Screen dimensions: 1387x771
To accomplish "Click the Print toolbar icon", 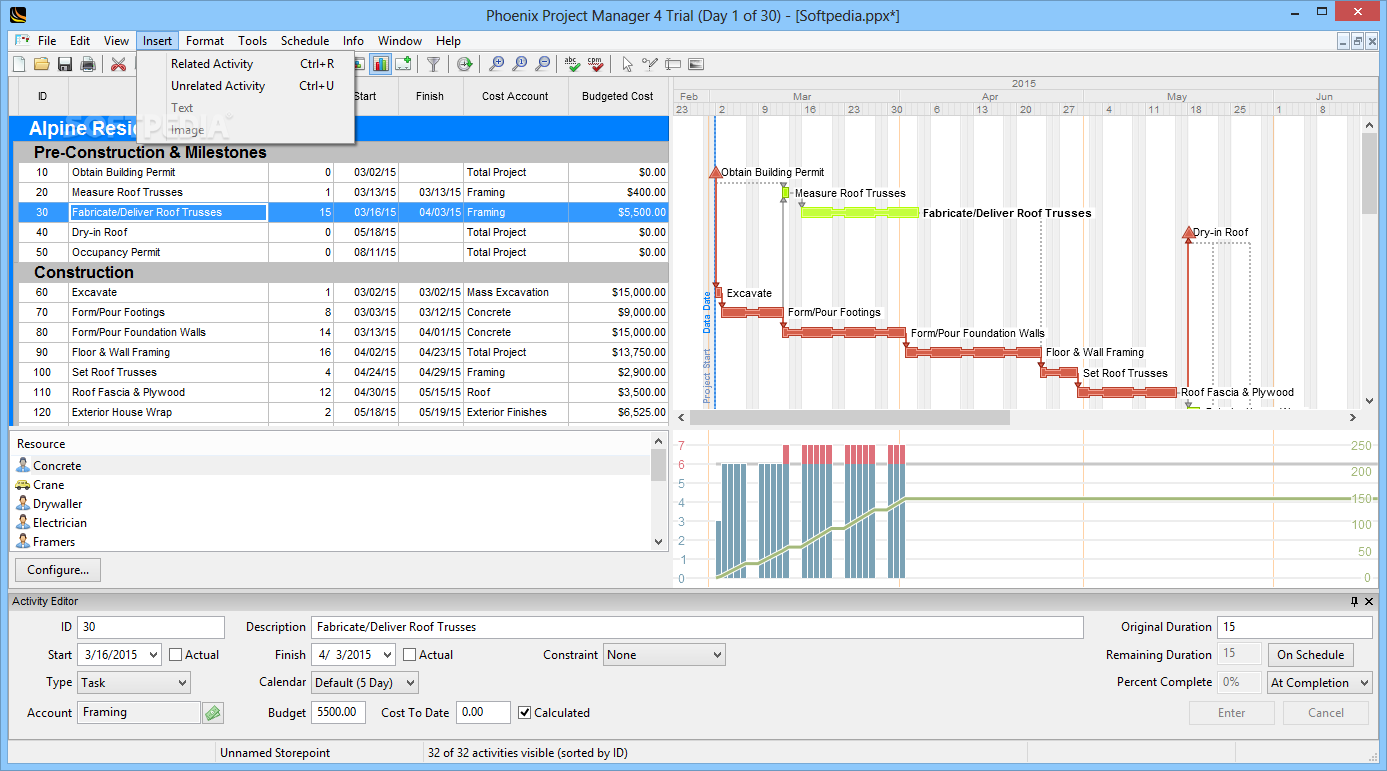I will (x=88, y=64).
